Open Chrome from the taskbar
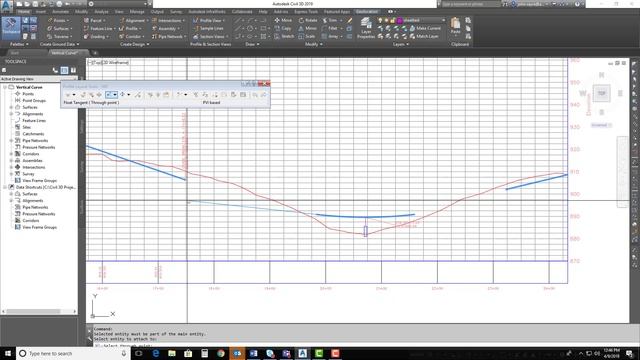Screen dimensions: 640x360 [x=221, y=353]
